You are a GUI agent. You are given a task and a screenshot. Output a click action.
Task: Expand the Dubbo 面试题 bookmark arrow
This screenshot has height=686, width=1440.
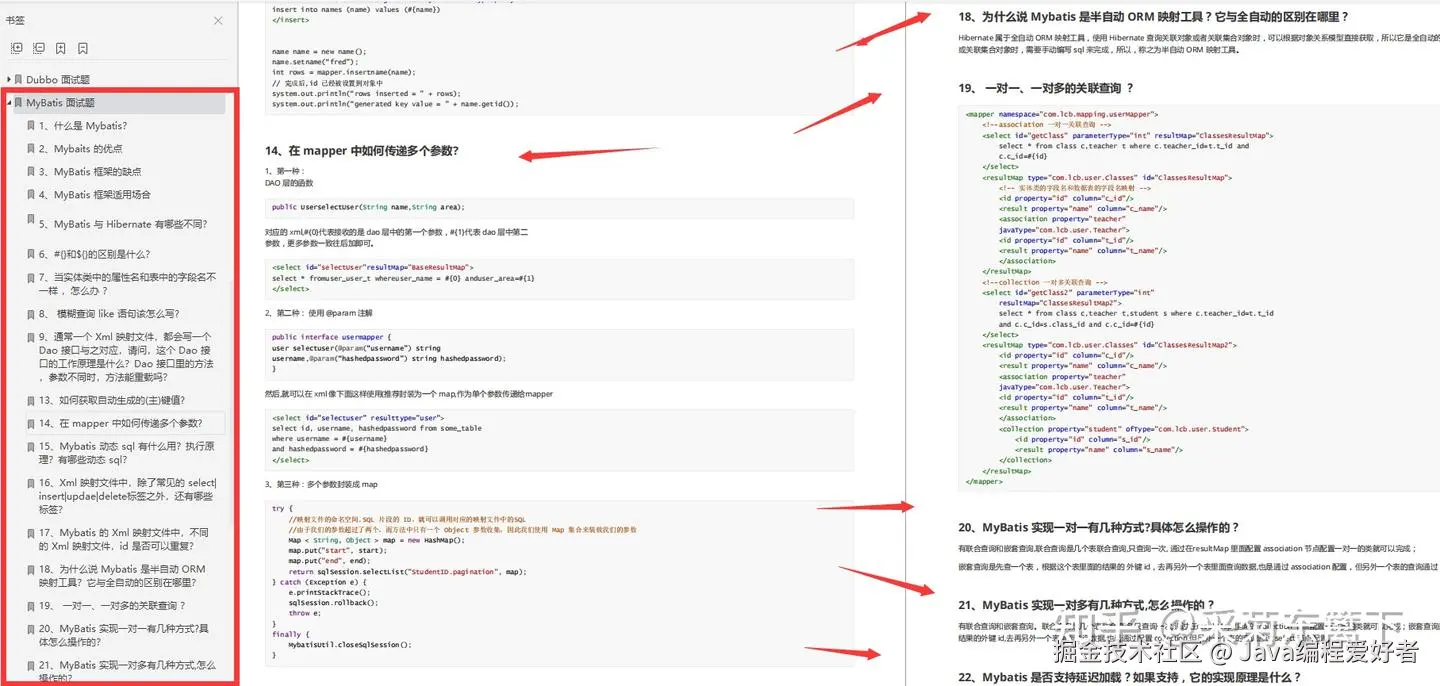click(9, 79)
